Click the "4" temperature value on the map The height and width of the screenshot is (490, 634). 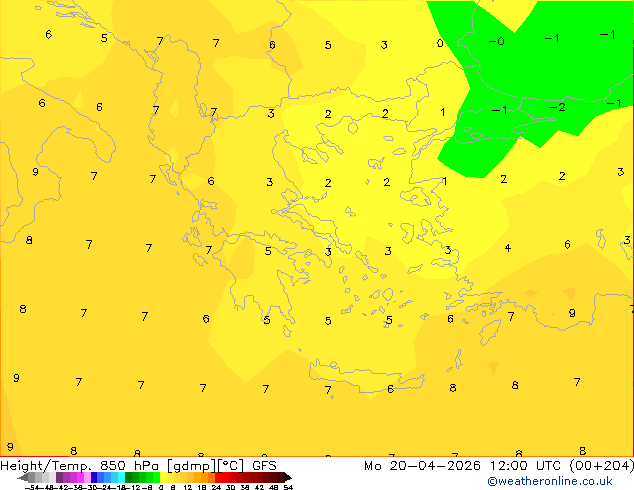click(508, 247)
